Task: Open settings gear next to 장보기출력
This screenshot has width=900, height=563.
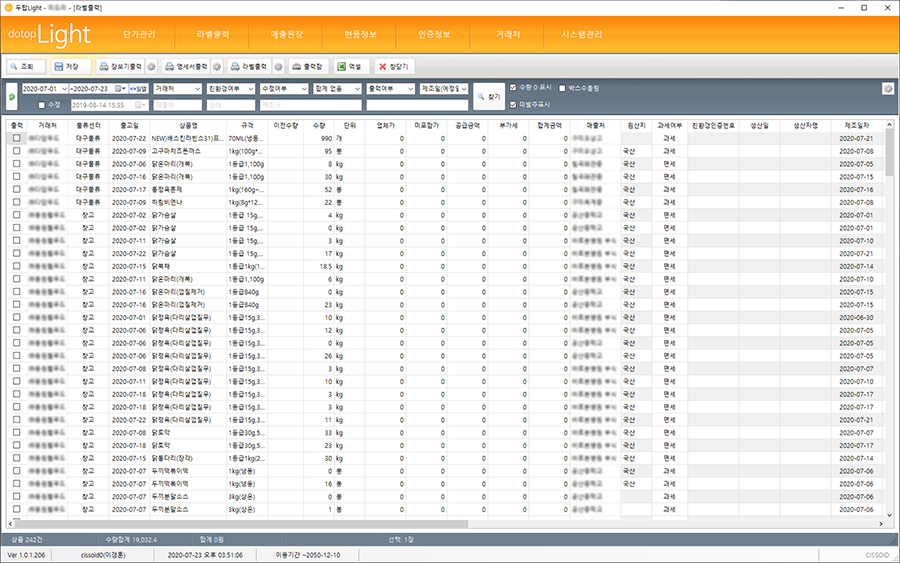Action: coord(151,66)
